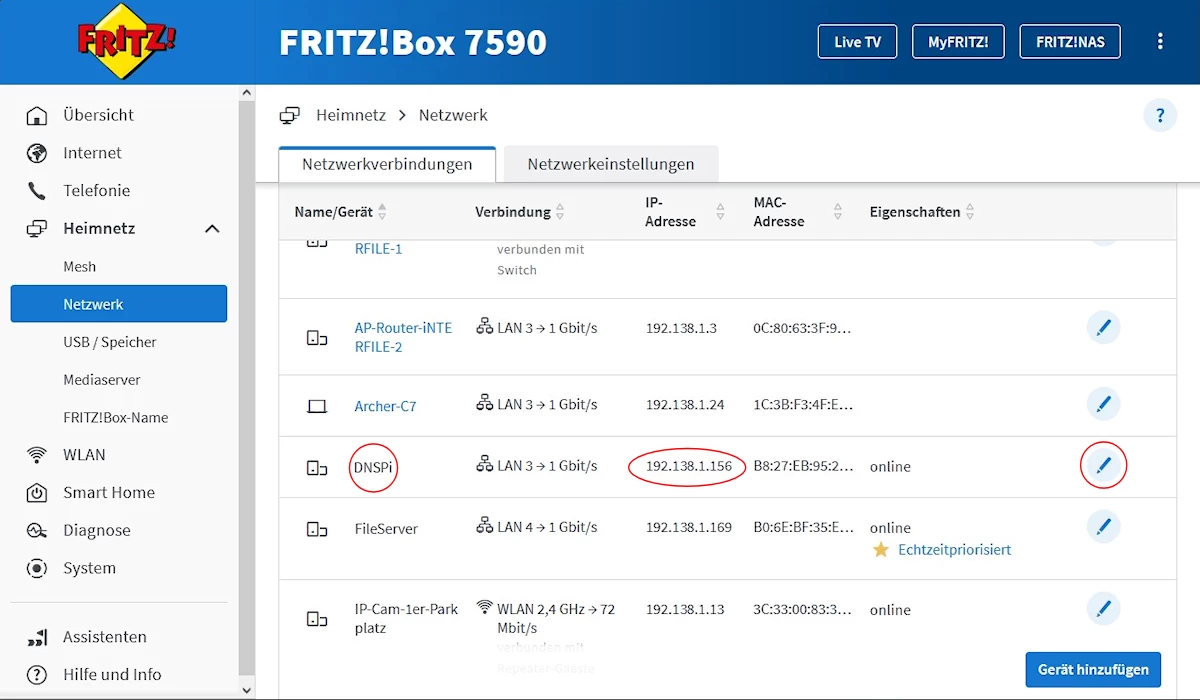Click the Telefonie phone icon

37,191
